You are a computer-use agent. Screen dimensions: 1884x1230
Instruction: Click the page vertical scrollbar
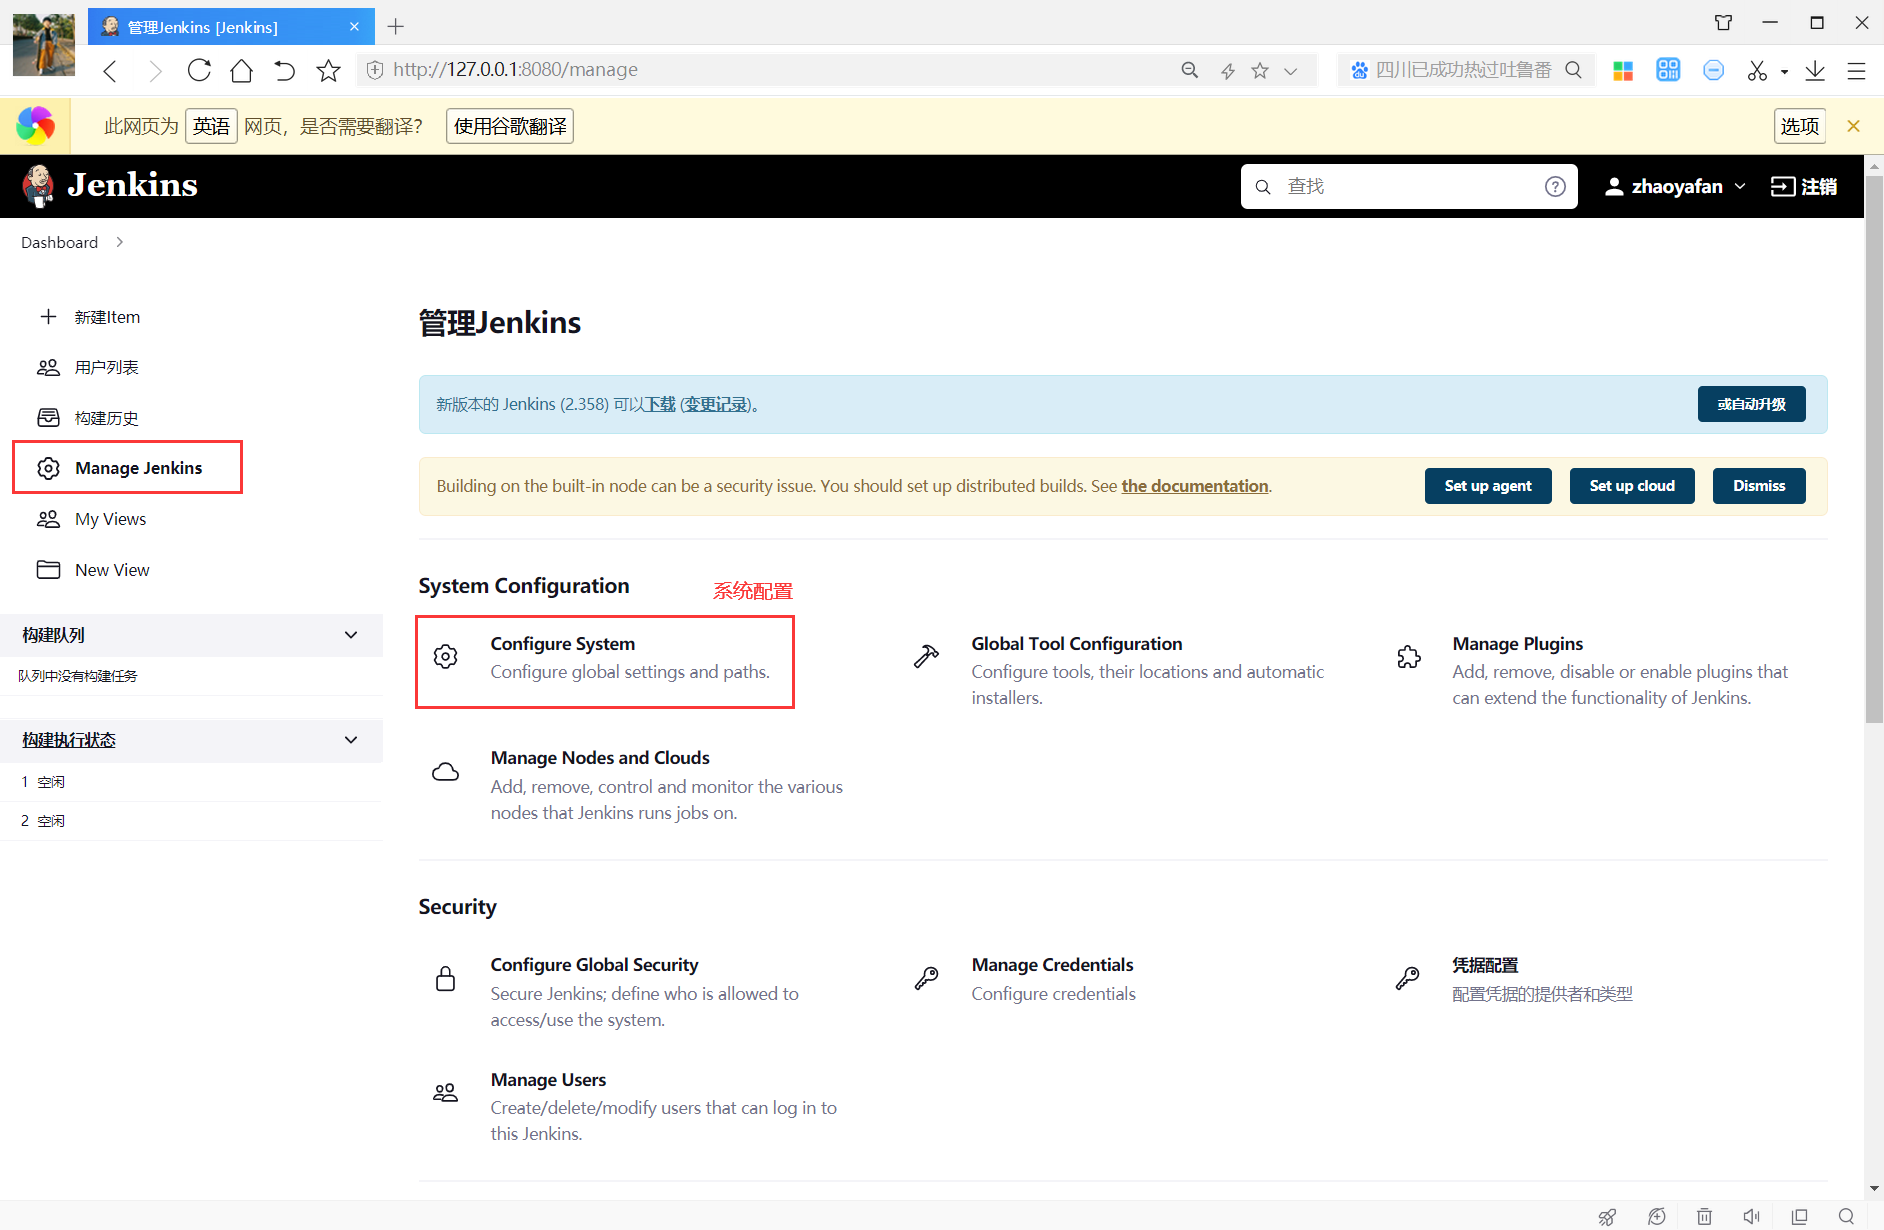(1874, 450)
